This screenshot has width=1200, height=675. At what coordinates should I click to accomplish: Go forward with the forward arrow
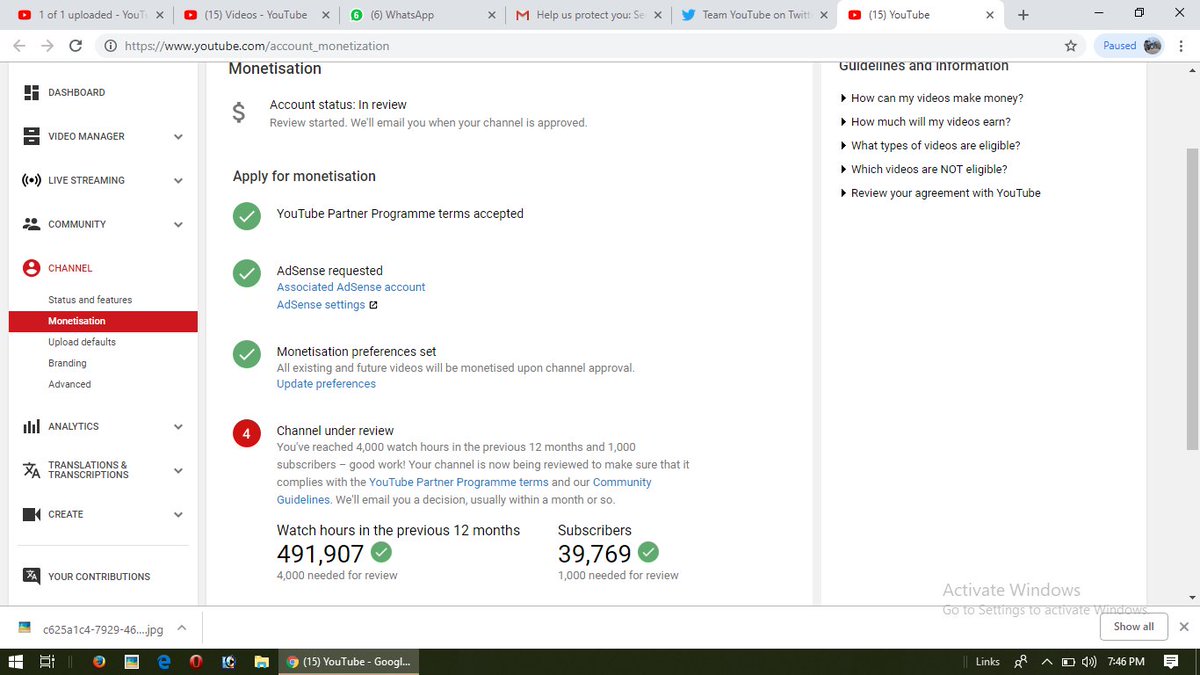point(47,46)
